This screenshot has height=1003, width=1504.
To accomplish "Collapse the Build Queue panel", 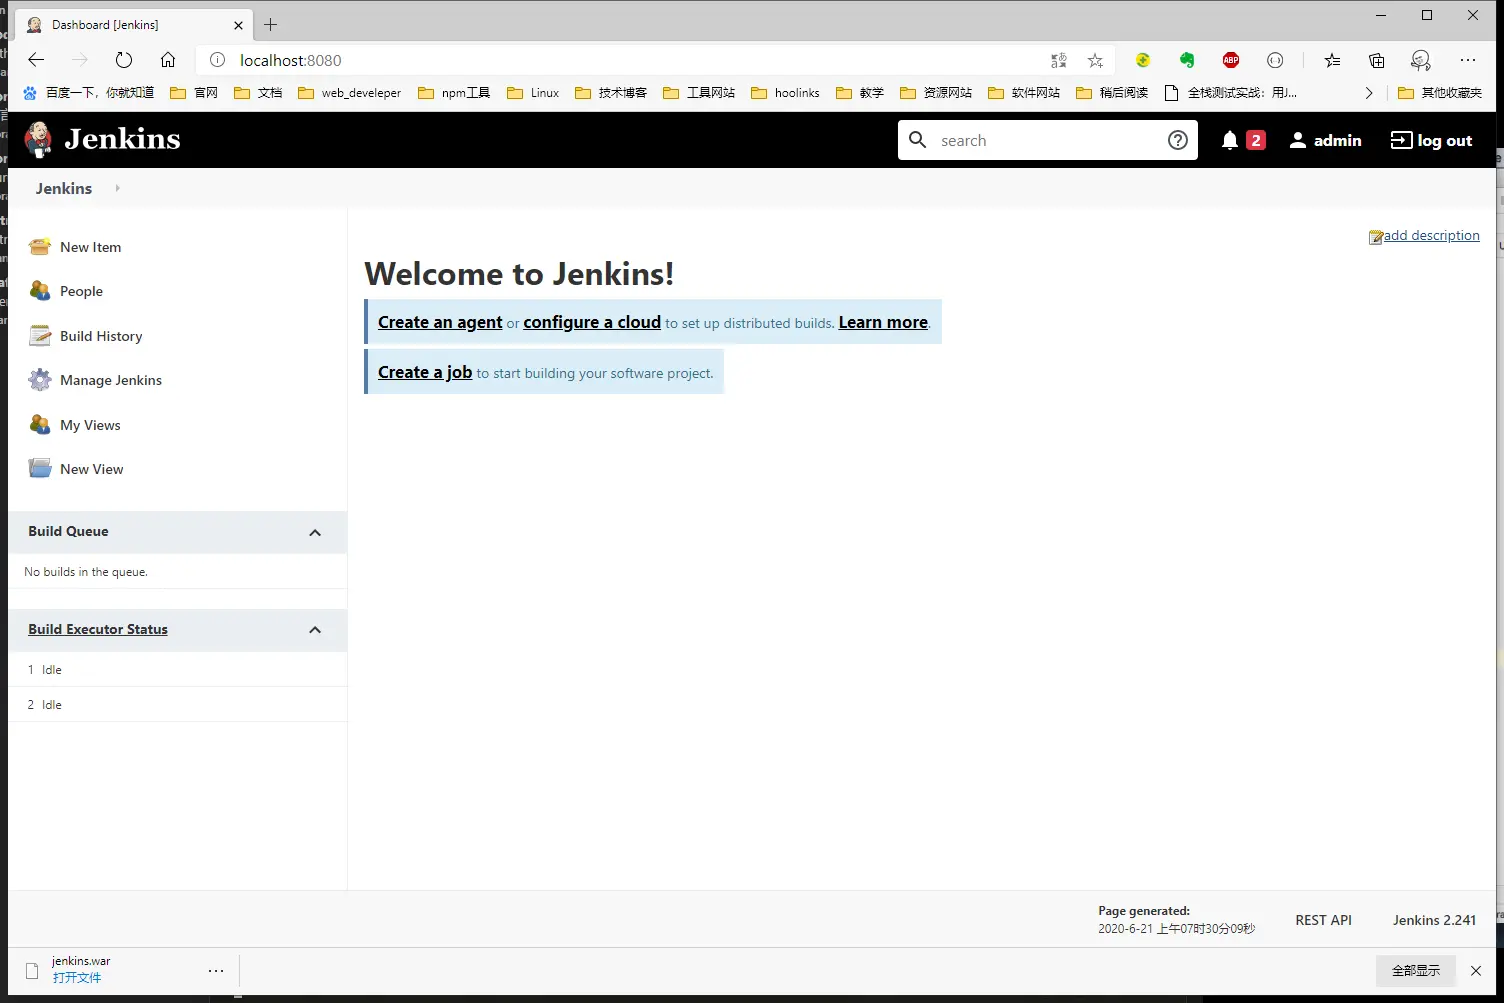I will click(x=315, y=532).
